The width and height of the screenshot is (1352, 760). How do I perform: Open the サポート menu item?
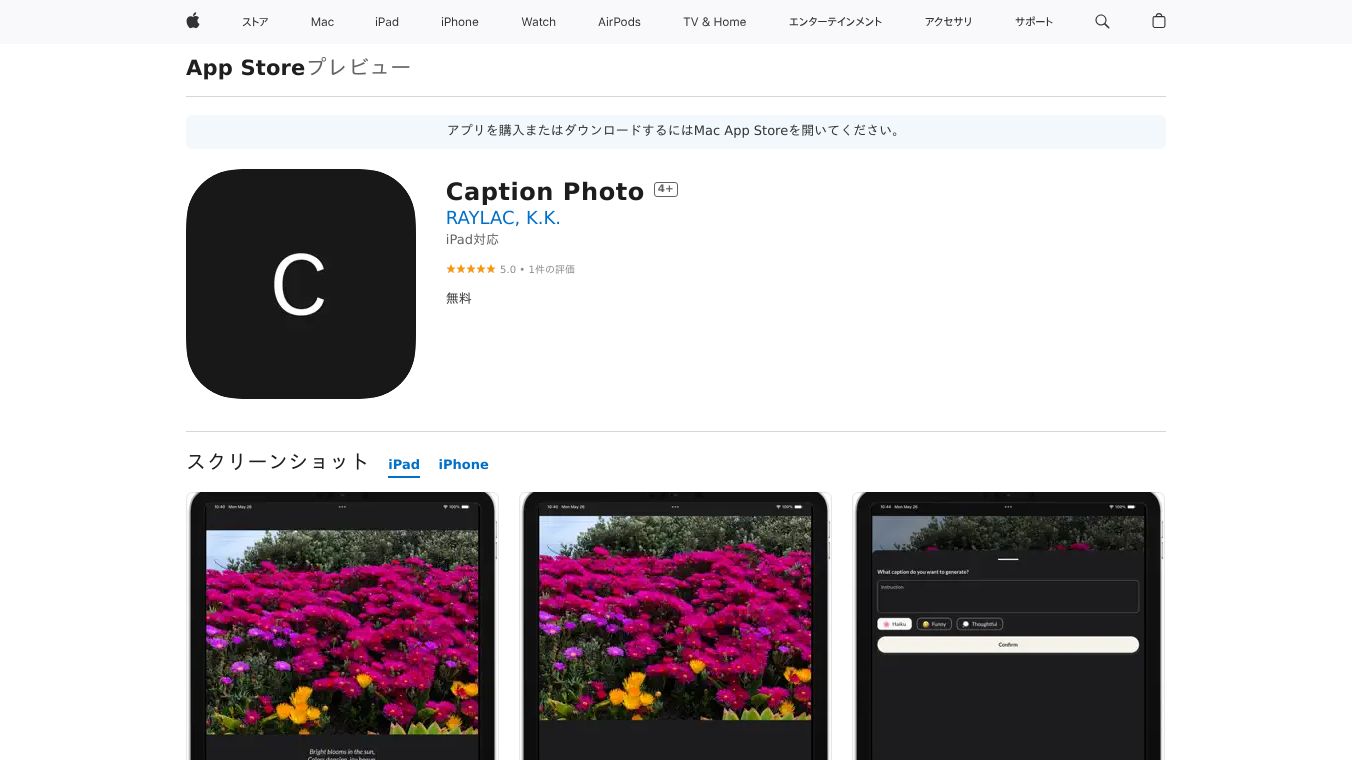click(1034, 22)
